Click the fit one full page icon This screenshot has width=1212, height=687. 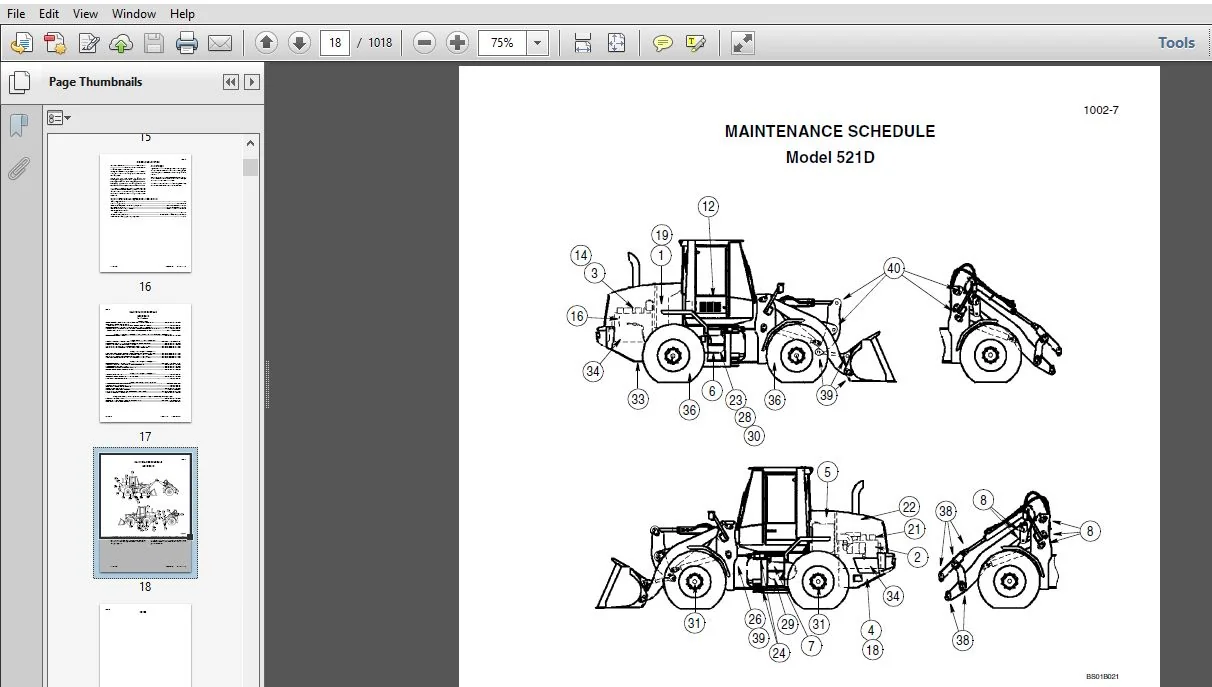[616, 43]
